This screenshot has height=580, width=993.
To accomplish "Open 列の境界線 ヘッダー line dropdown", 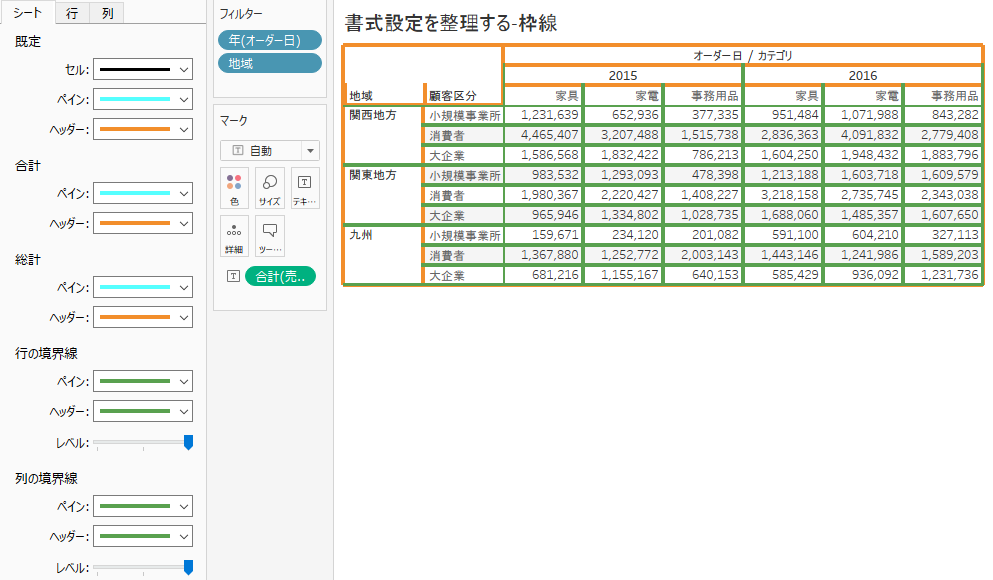I will (143, 536).
